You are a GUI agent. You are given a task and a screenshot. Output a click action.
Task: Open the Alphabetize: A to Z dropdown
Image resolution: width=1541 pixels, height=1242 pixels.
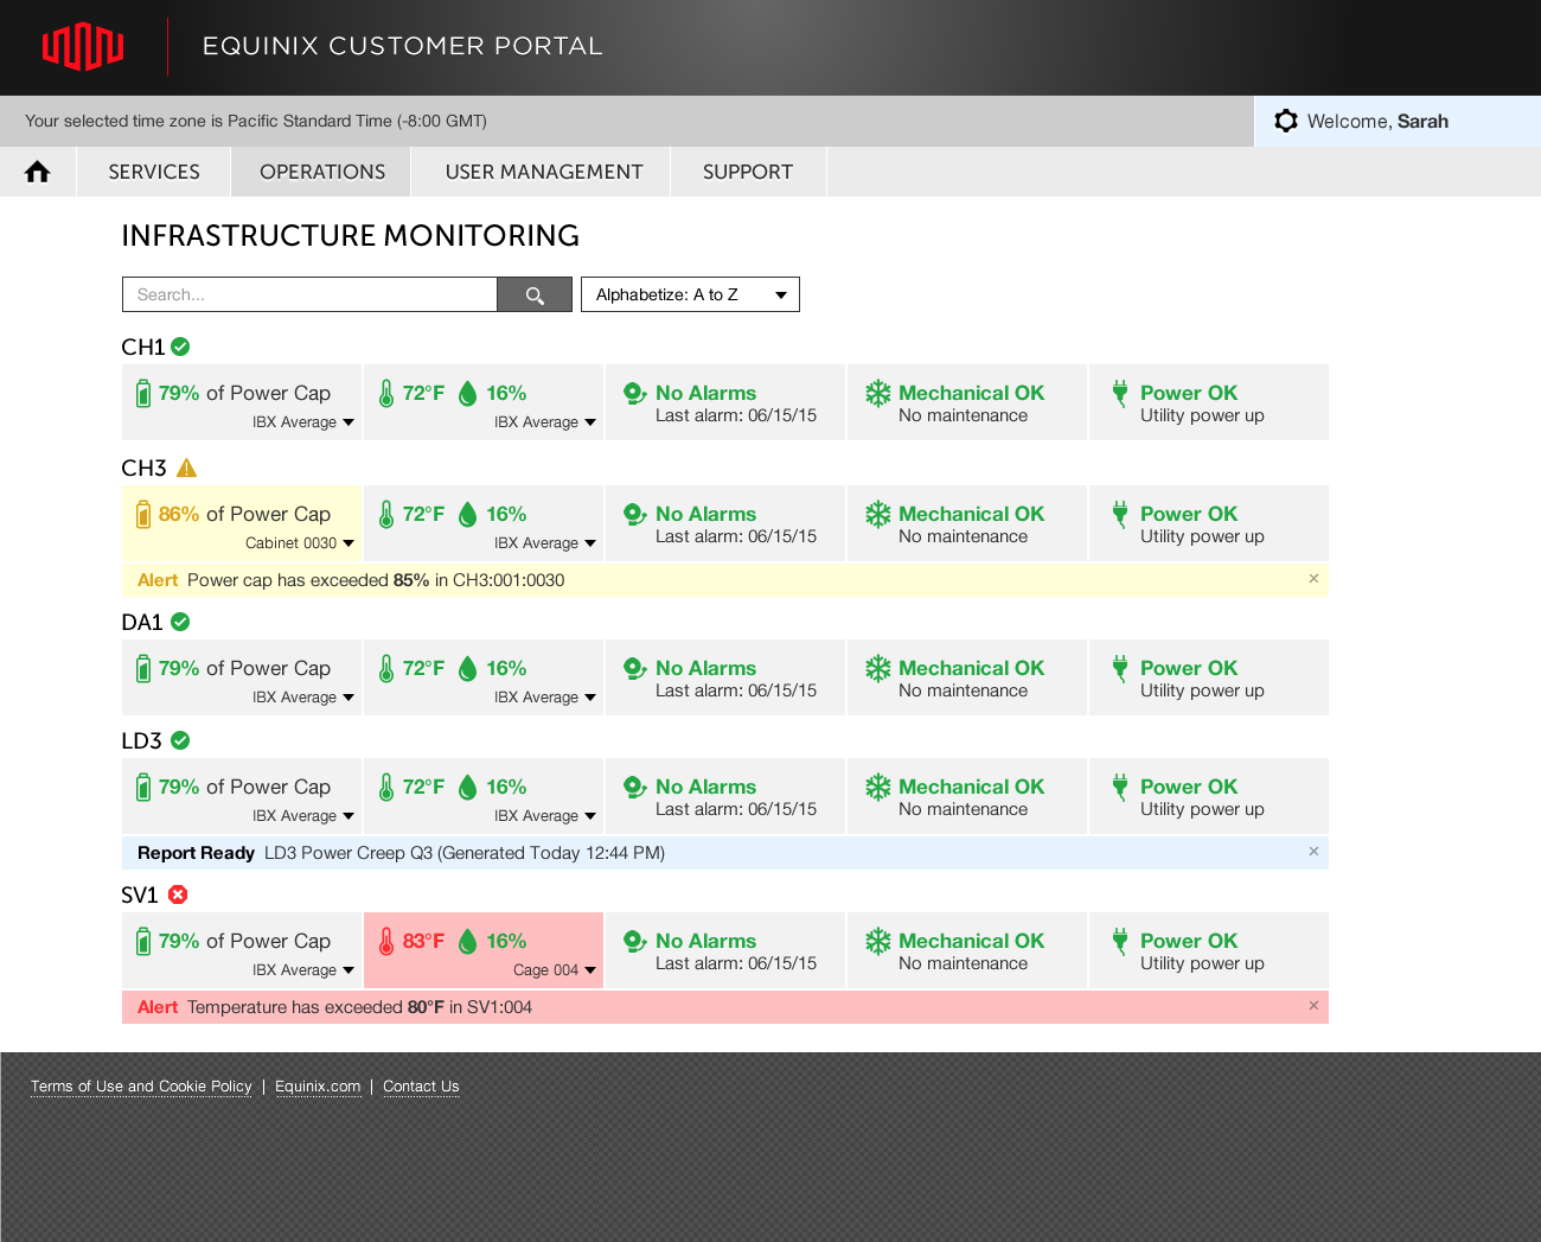[690, 295]
